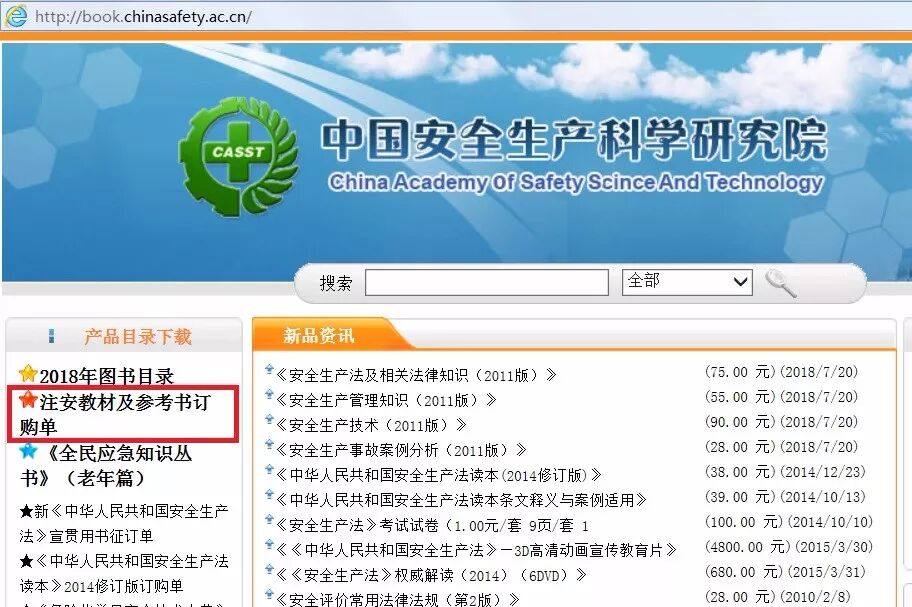Click bullet icon before 安全生产事故案例分析
The width and height of the screenshot is (912, 607).
coord(269,445)
